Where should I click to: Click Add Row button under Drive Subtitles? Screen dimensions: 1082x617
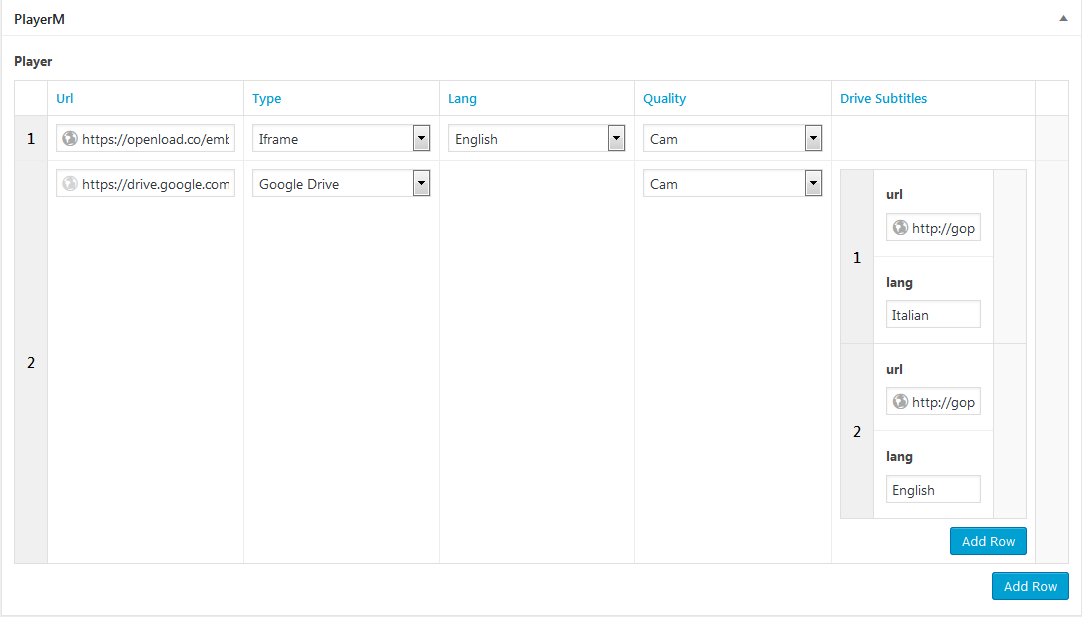pos(988,541)
